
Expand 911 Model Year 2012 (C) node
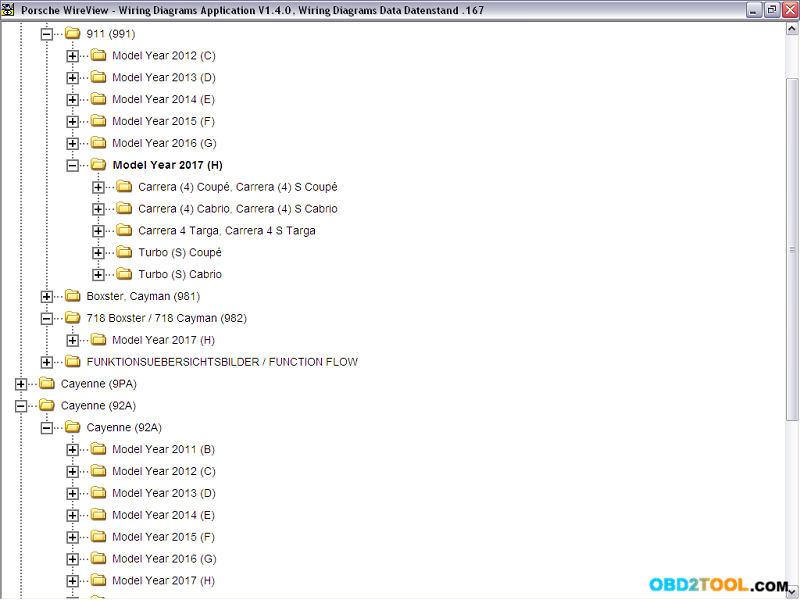pos(72,56)
